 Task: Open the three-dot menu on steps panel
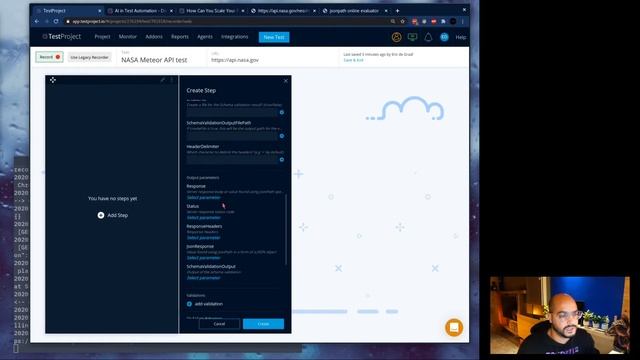172,80
